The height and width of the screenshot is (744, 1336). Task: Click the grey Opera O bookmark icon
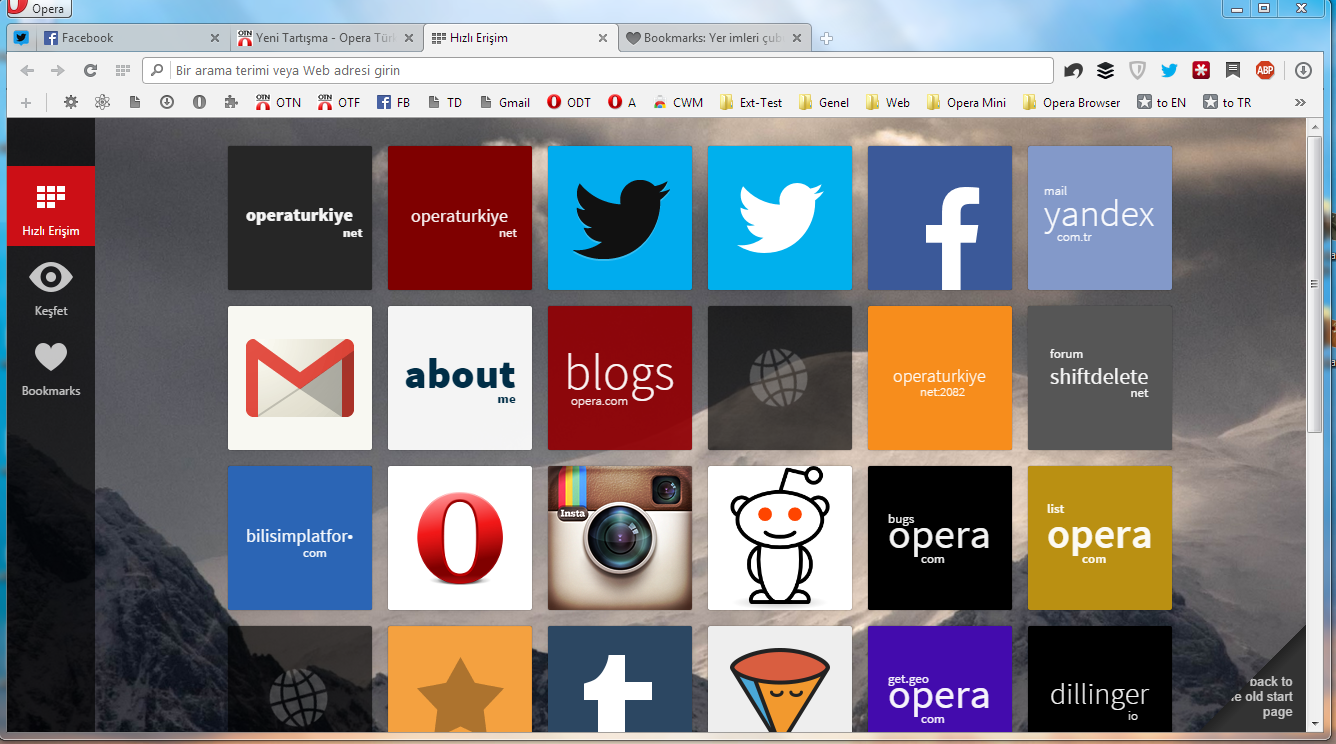pyautogui.click(x=199, y=102)
